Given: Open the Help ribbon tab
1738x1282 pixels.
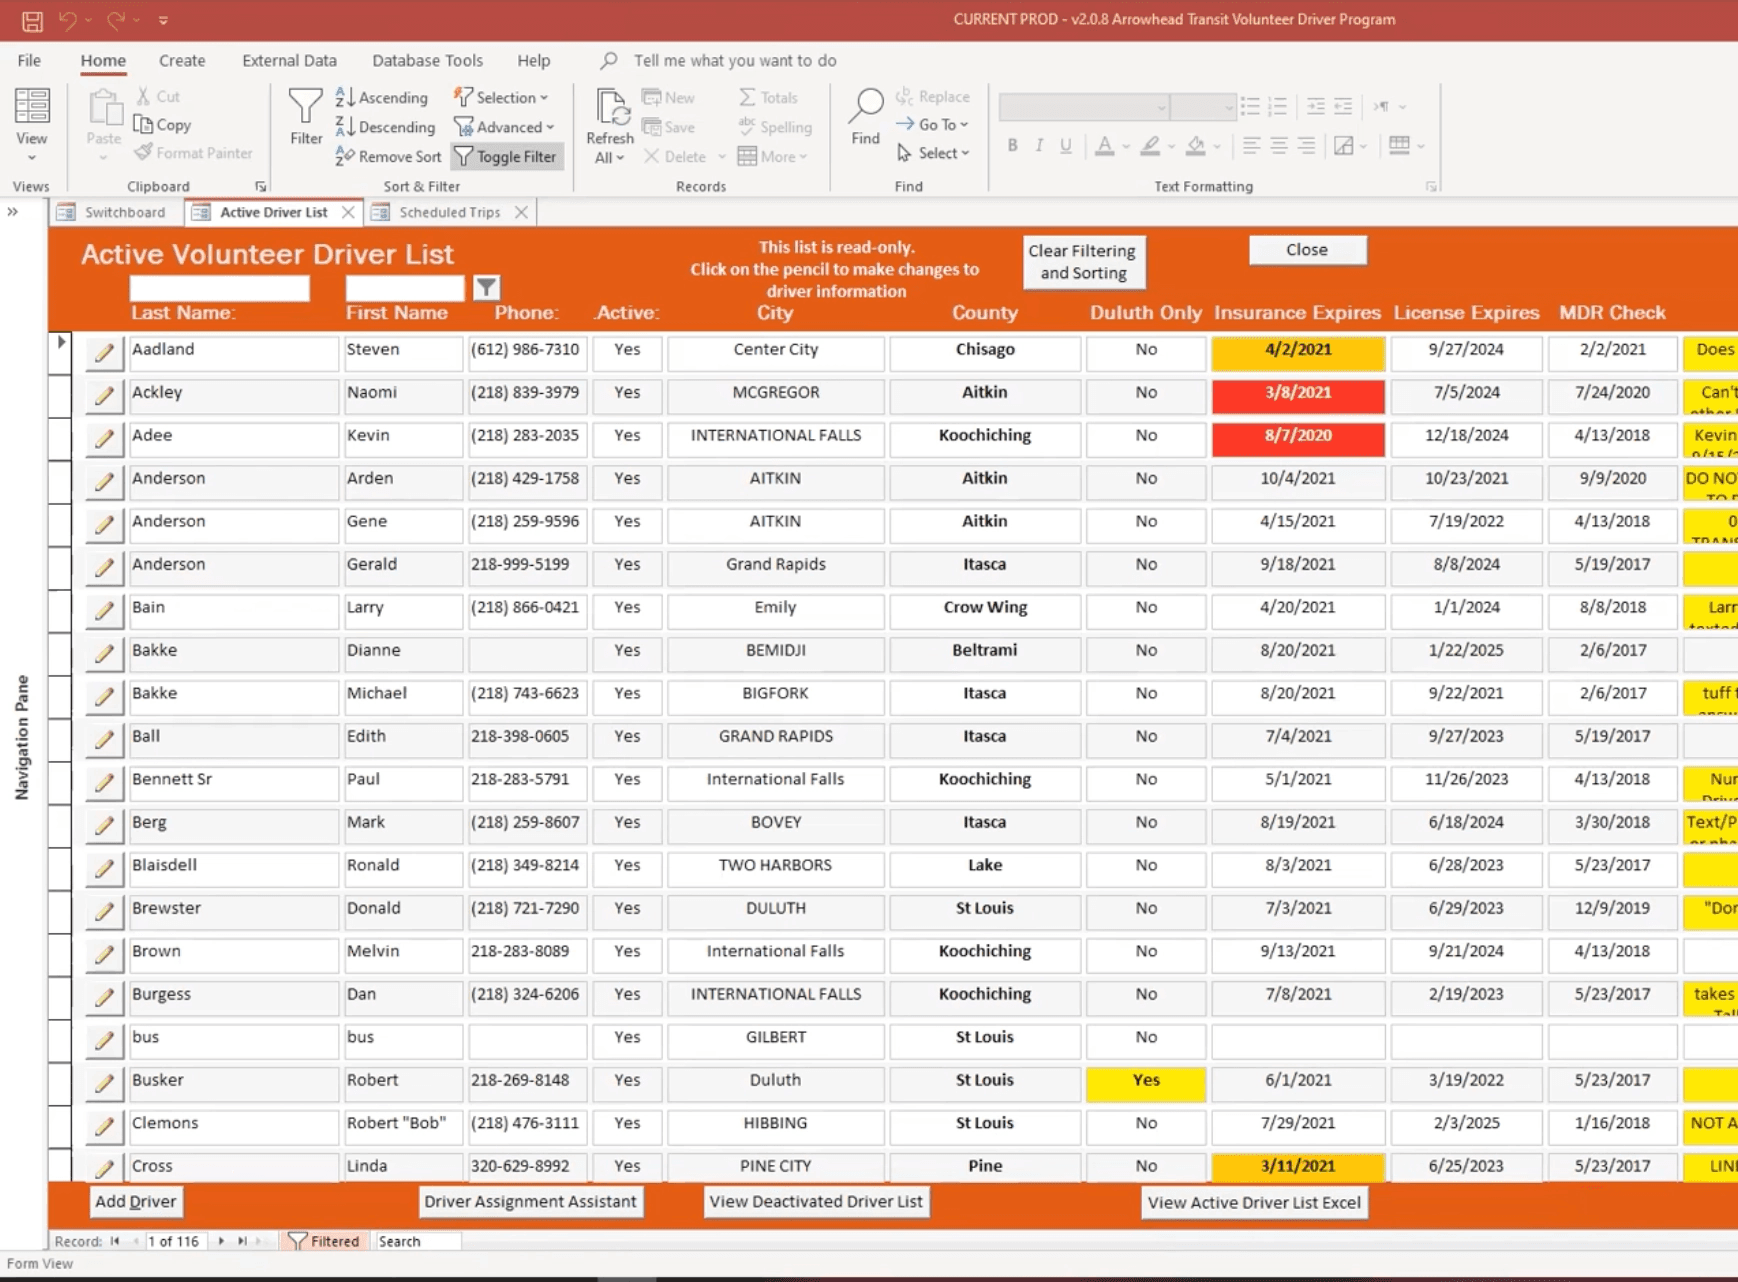Looking at the screenshot, I should (x=533, y=60).
